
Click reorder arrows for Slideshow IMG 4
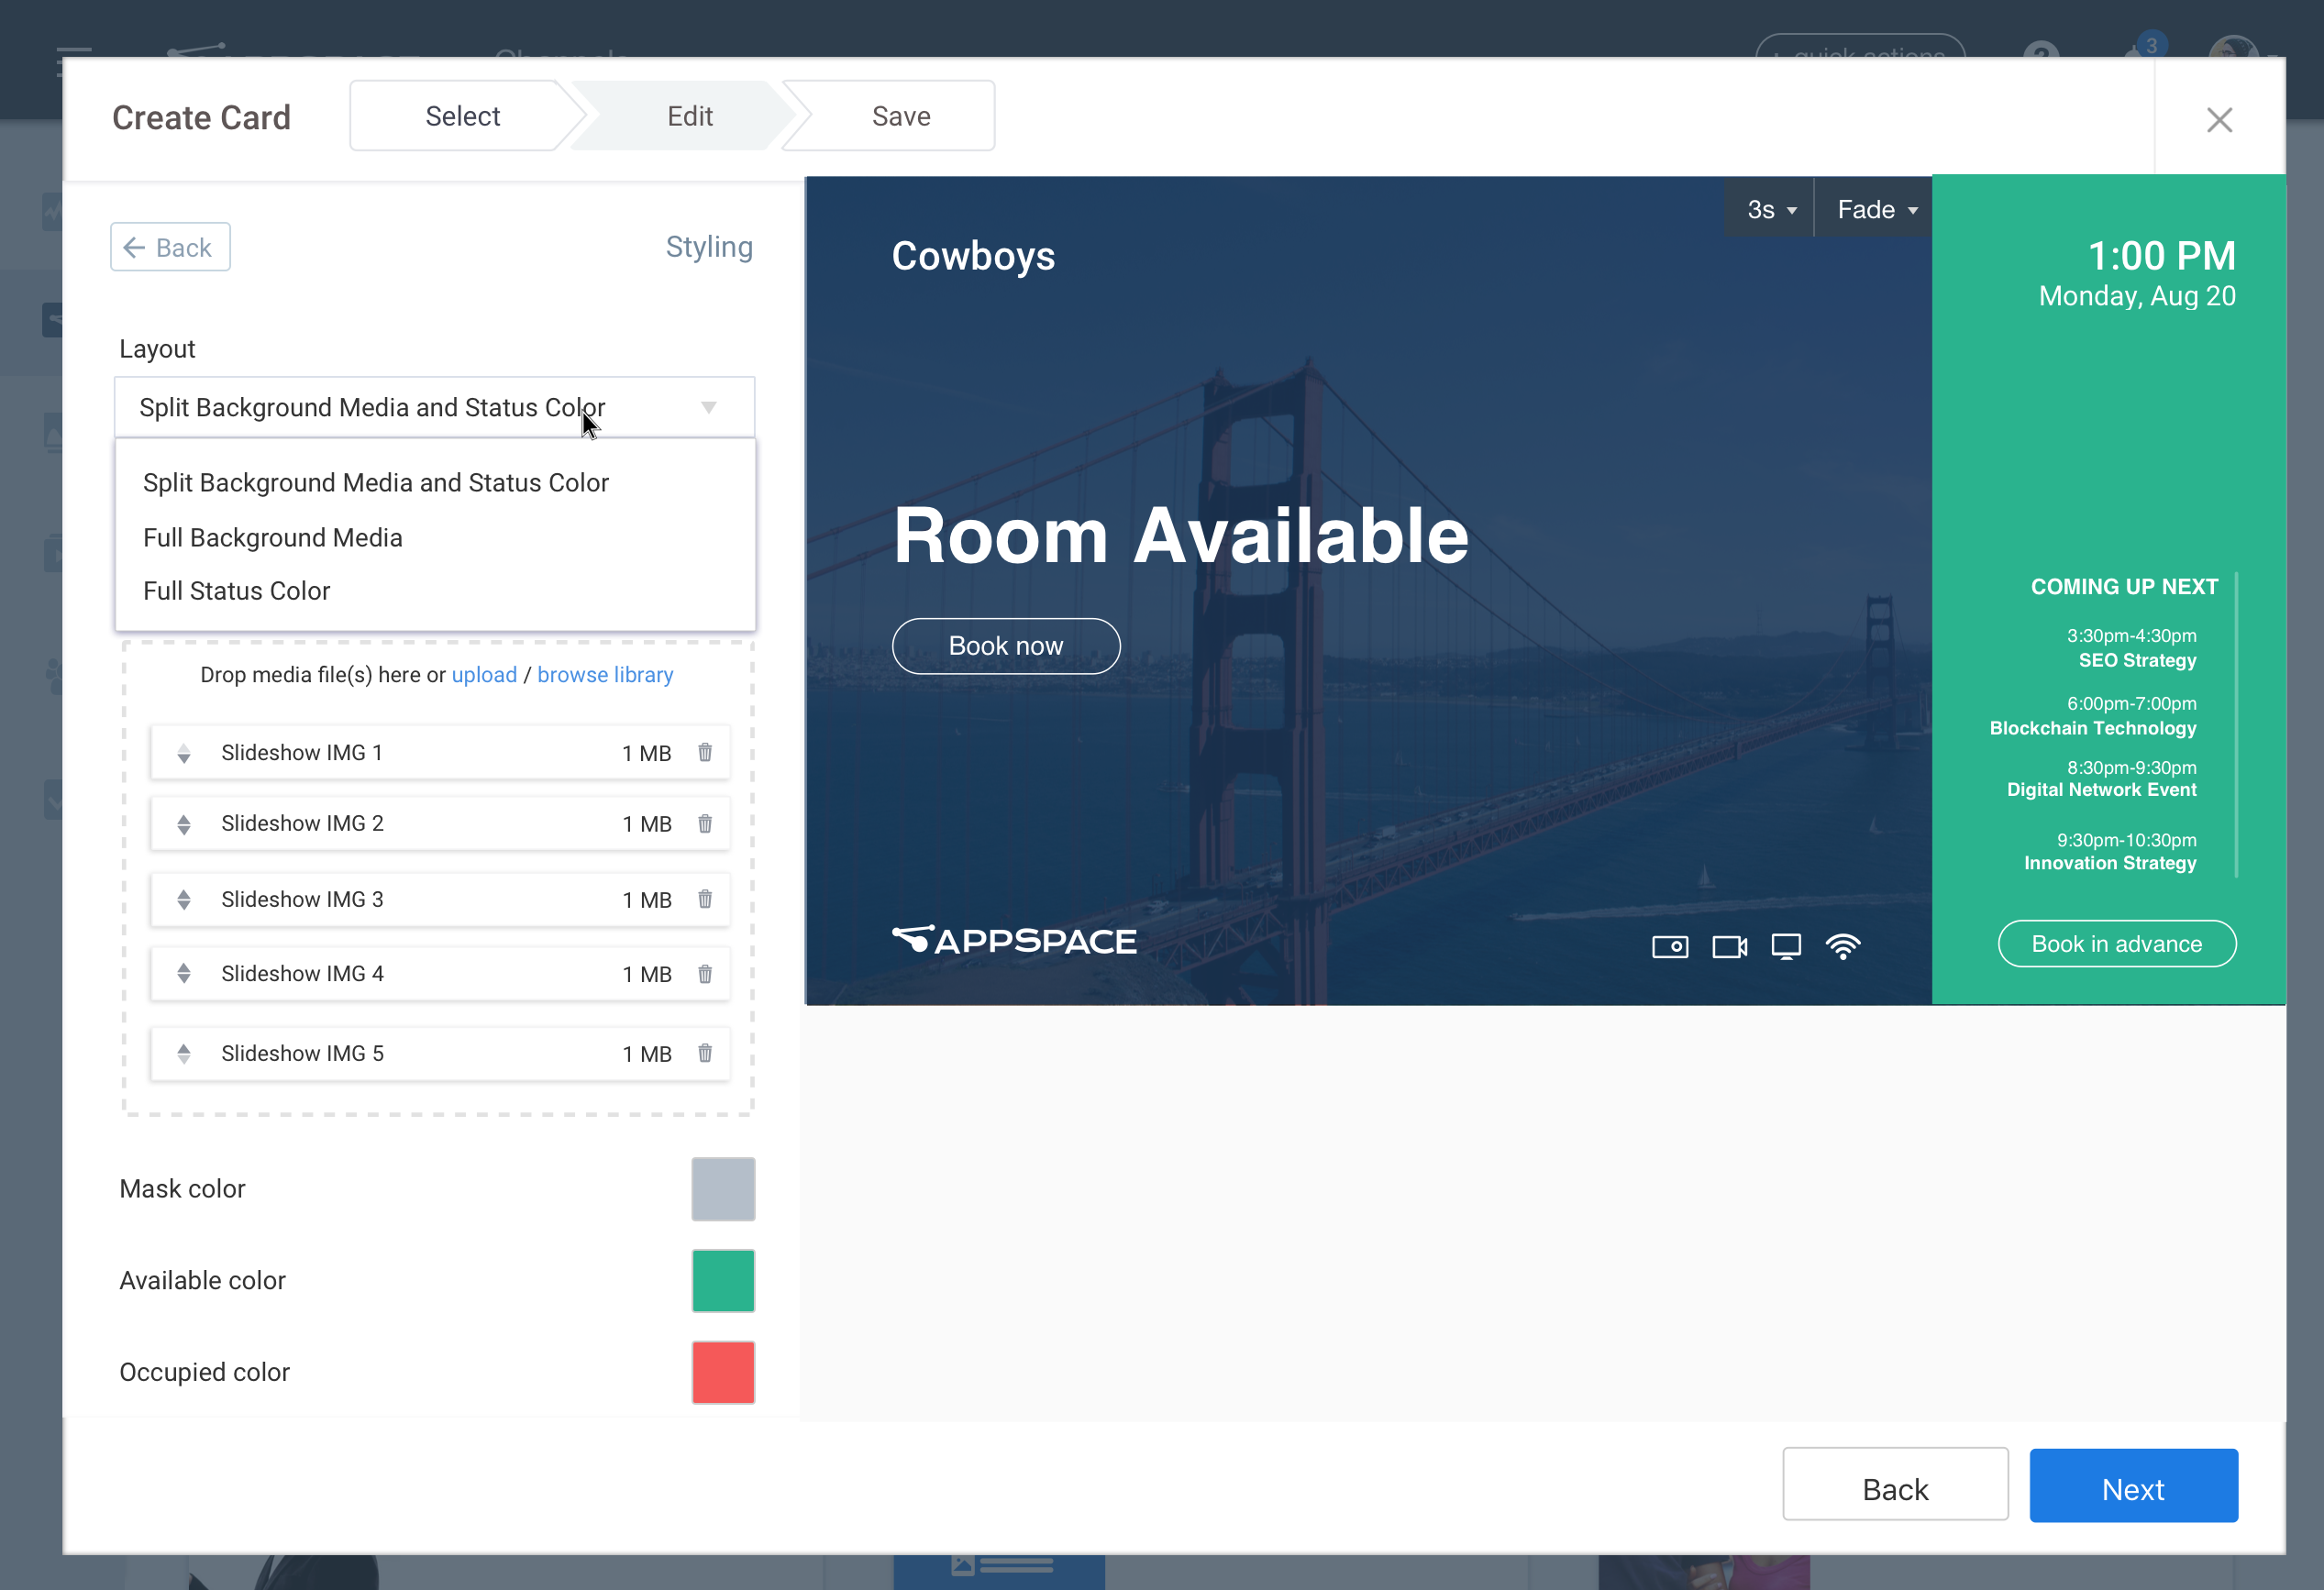click(x=184, y=973)
